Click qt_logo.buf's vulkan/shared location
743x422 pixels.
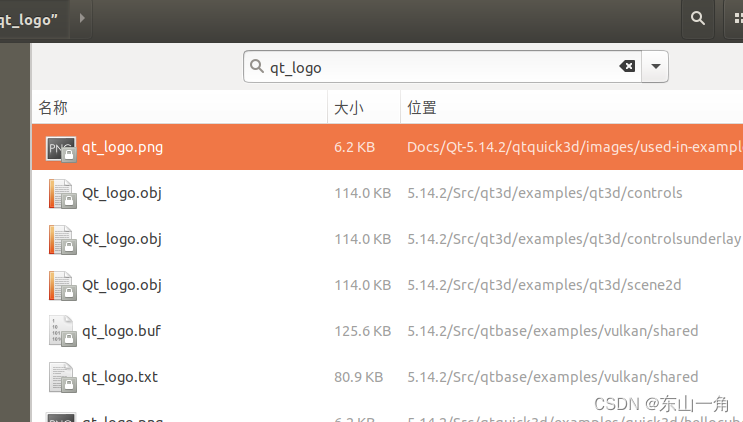pos(553,331)
